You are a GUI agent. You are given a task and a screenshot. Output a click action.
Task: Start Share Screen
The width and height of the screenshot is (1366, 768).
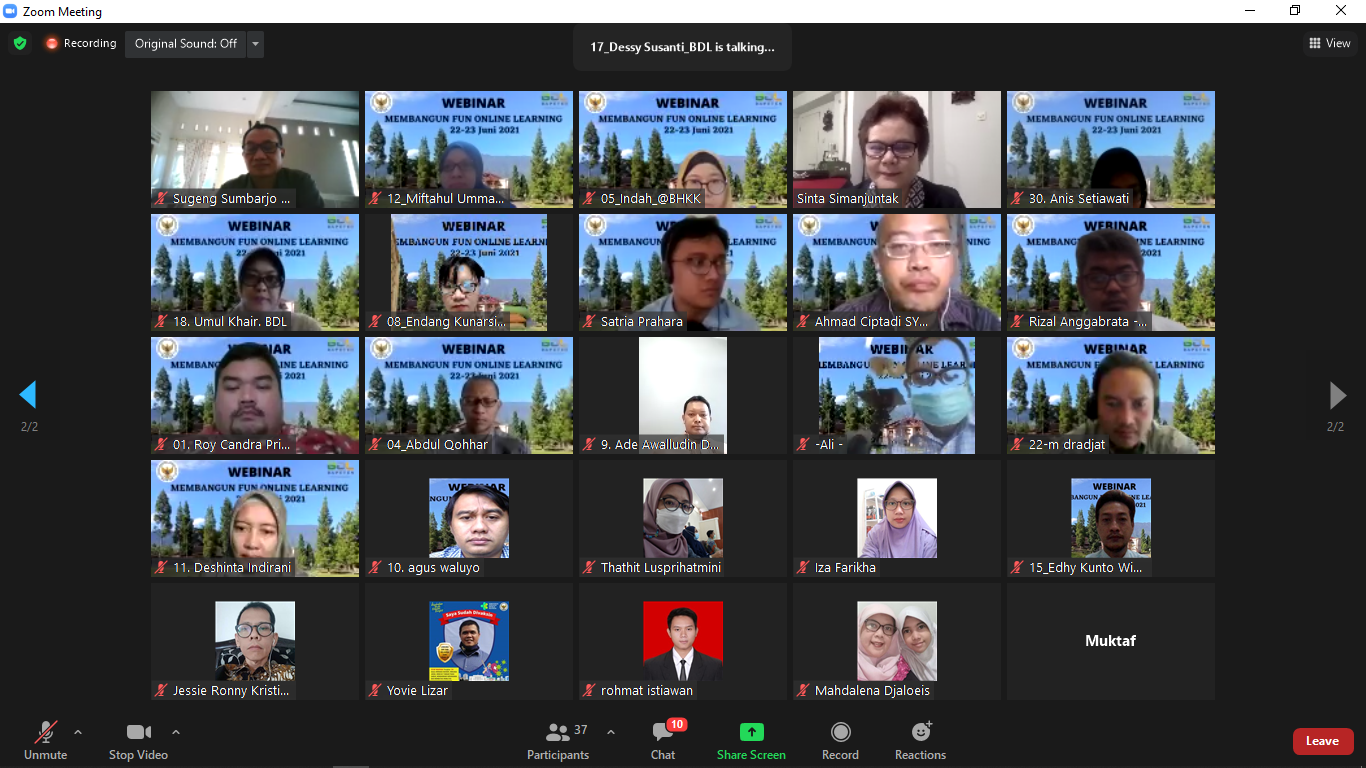click(751, 741)
